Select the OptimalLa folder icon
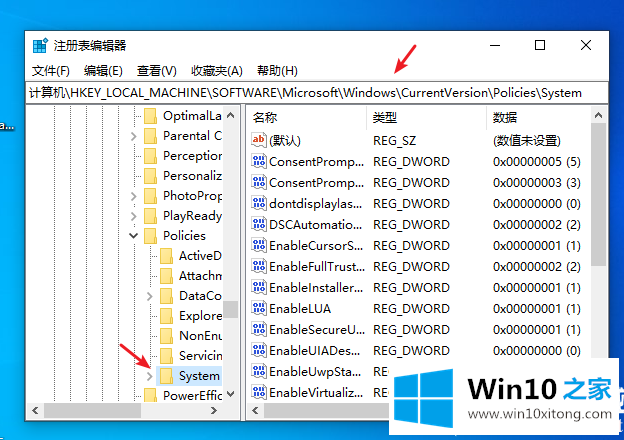This screenshot has width=624, height=440. point(150,116)
